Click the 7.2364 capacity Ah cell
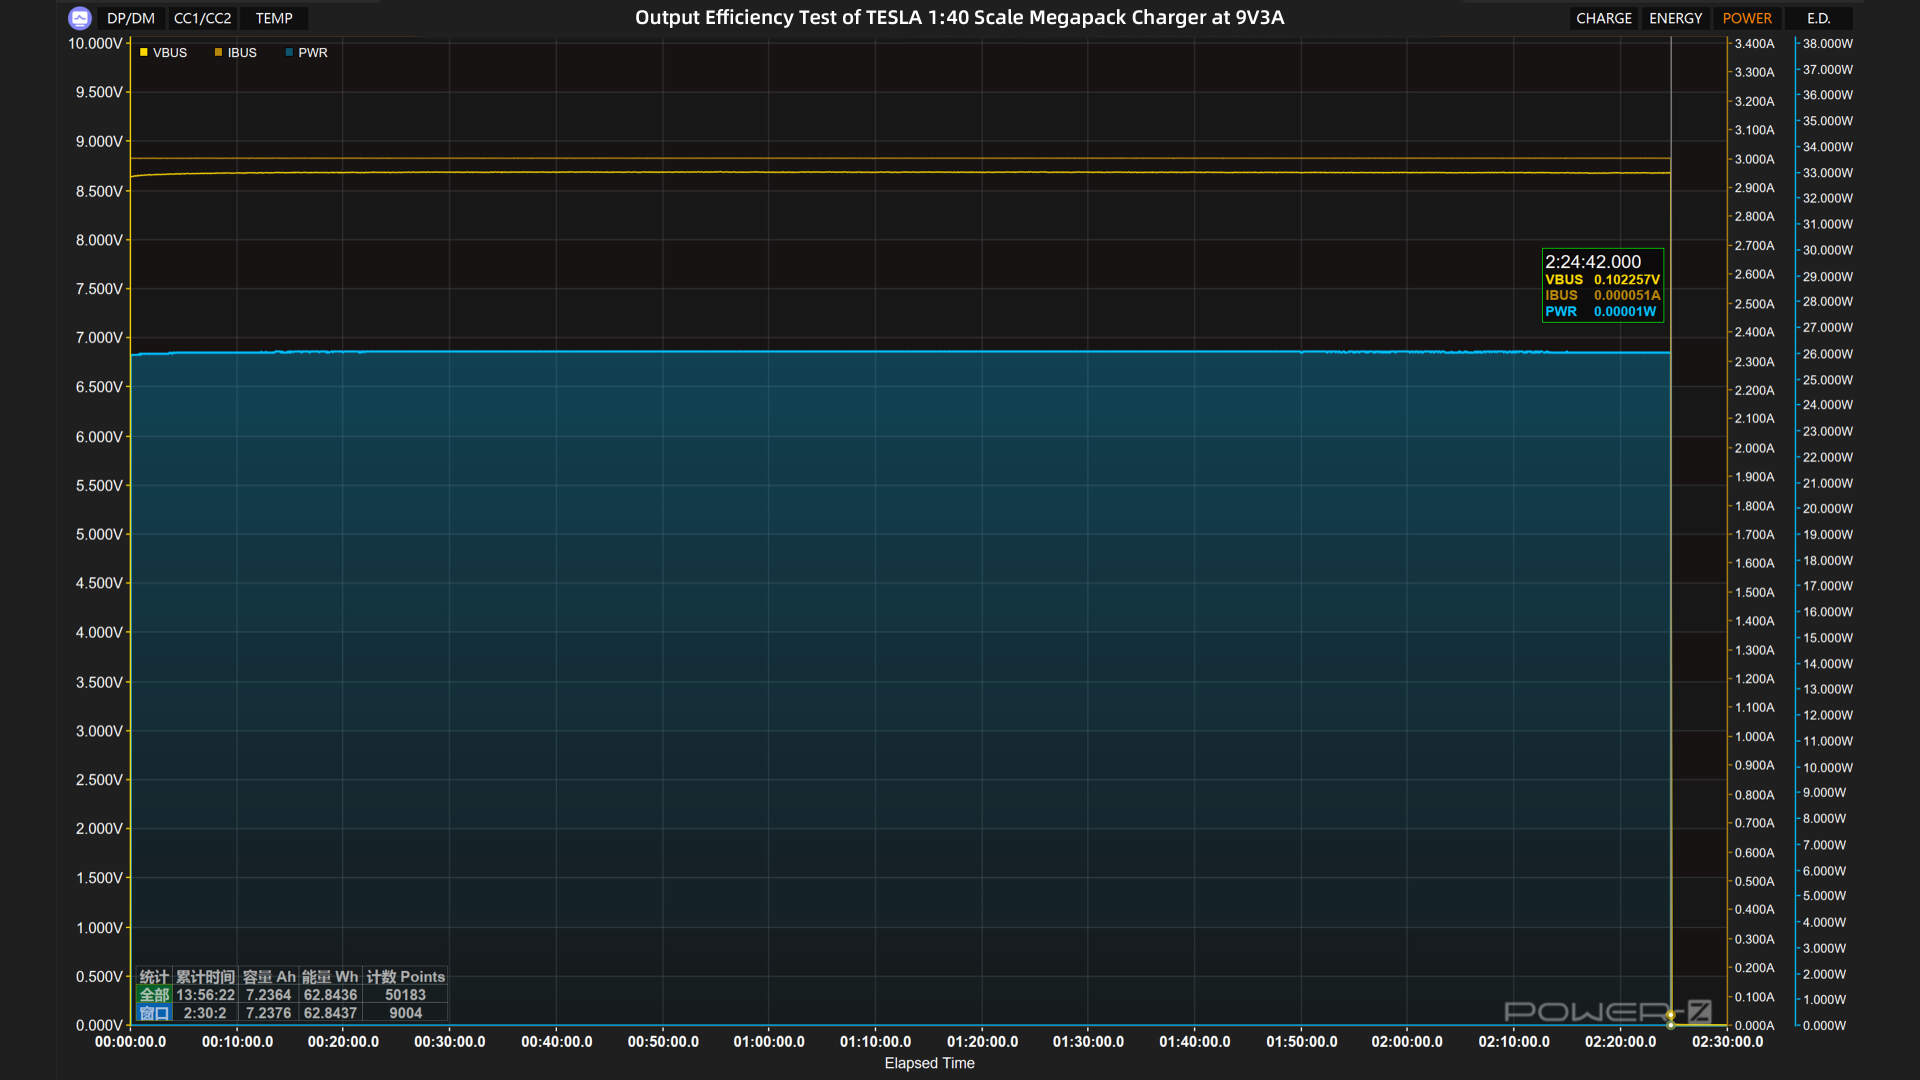This screenshot has width=1920, height=1080. point(268,995)
